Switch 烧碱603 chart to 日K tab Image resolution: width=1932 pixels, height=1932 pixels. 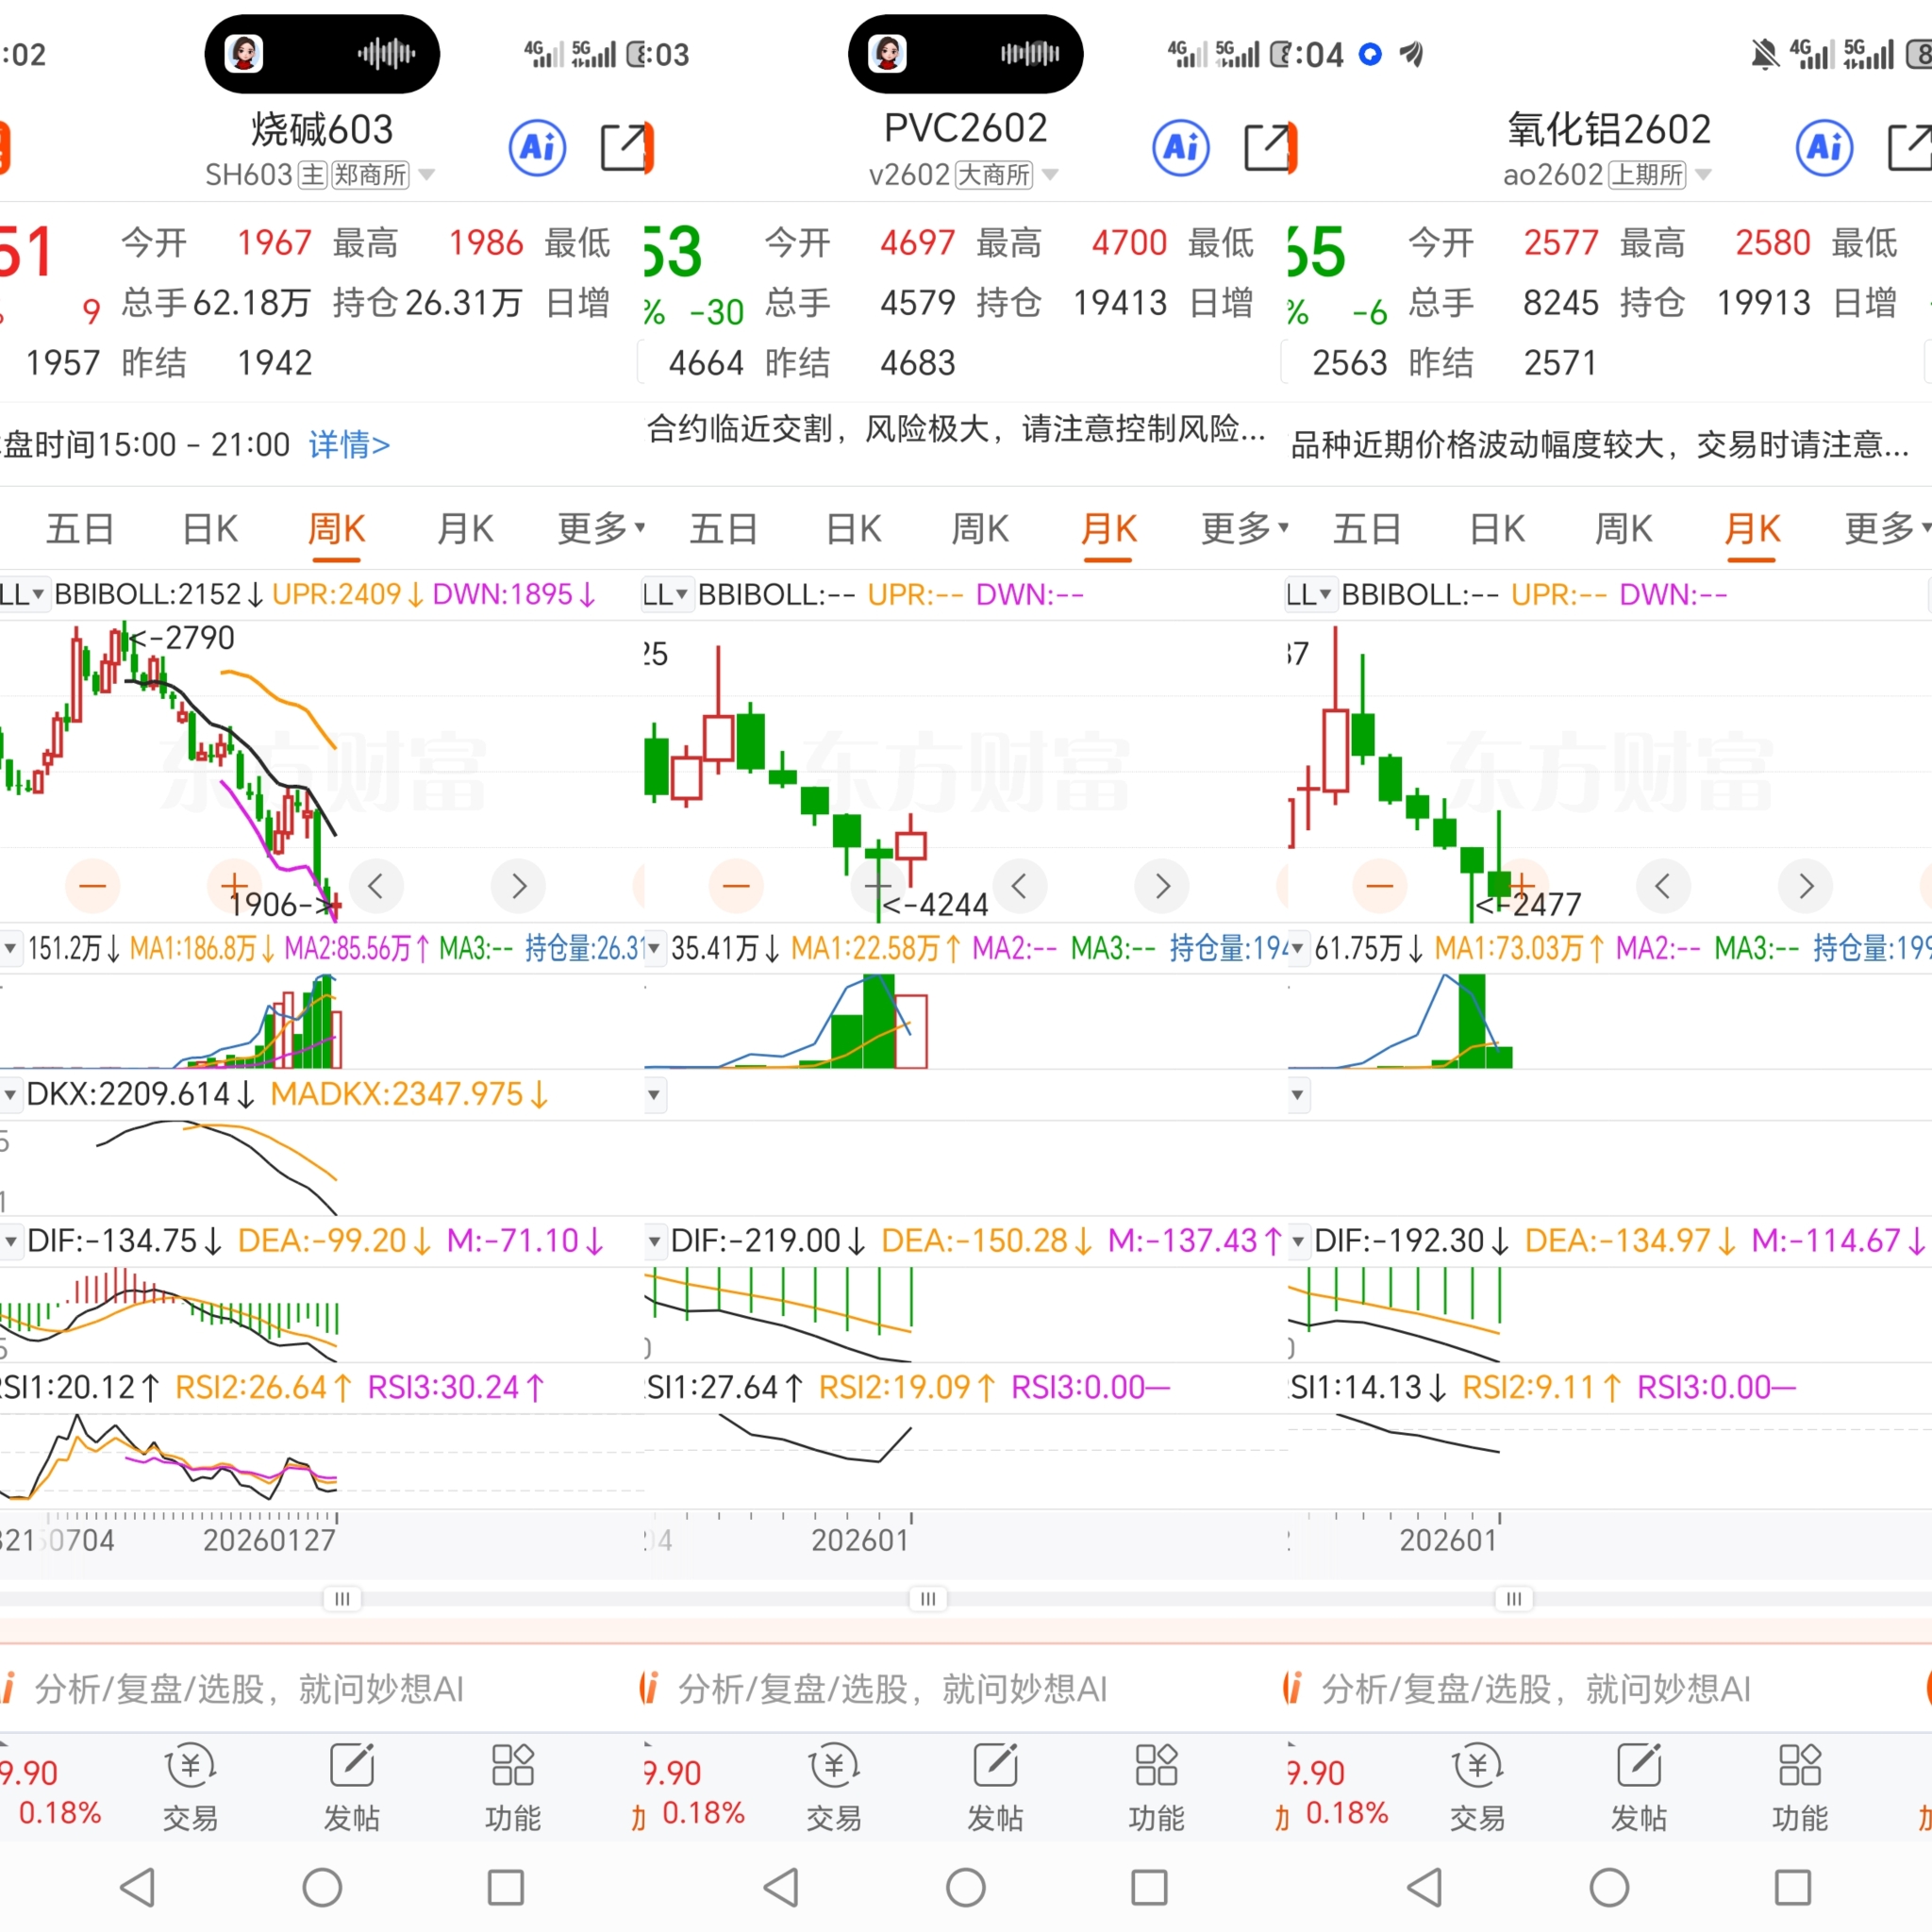tap(210, 528)
